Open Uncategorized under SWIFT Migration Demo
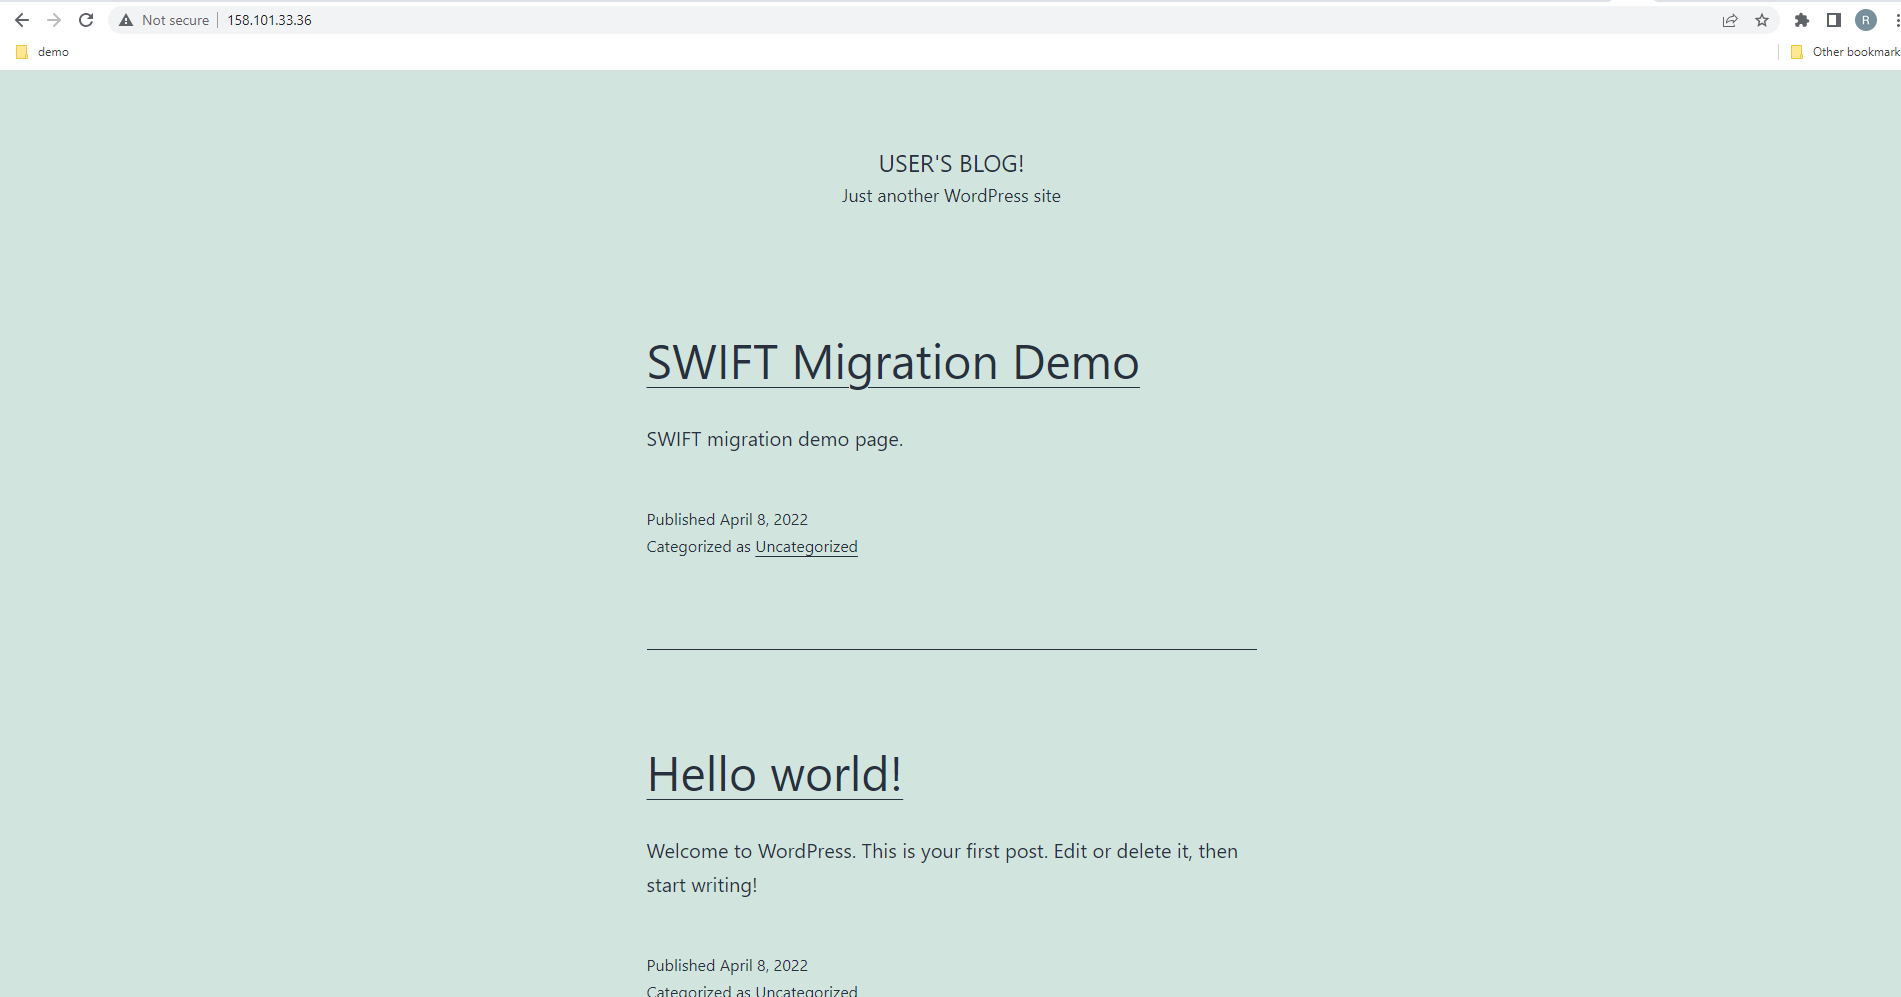This screenshot has height=997, width=1901. pyautogui.click(x=806, y=547)
